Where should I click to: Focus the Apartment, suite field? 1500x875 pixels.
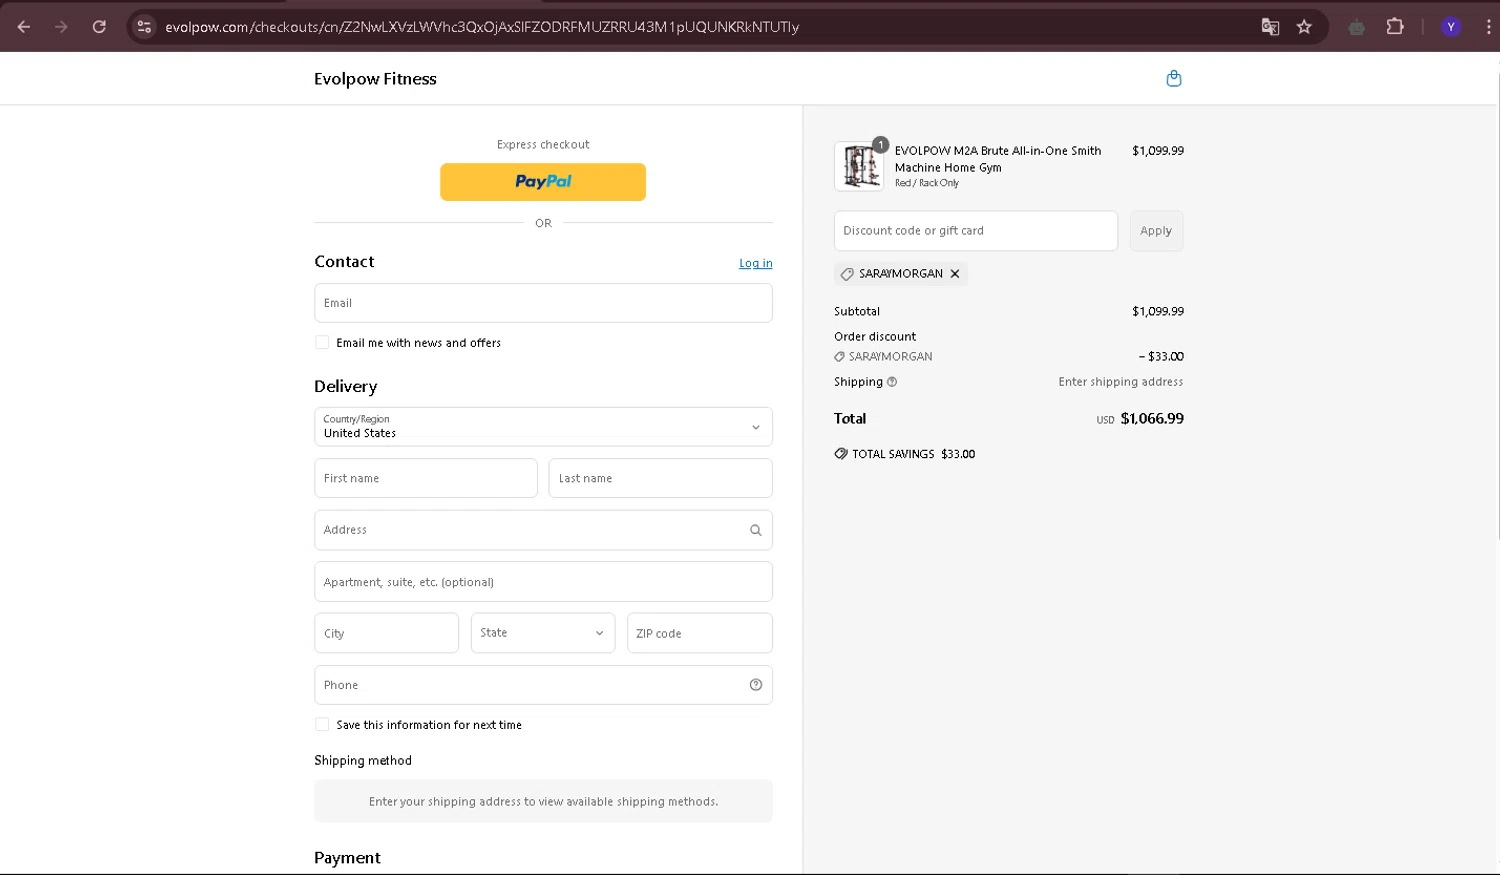tap(543, 582)
